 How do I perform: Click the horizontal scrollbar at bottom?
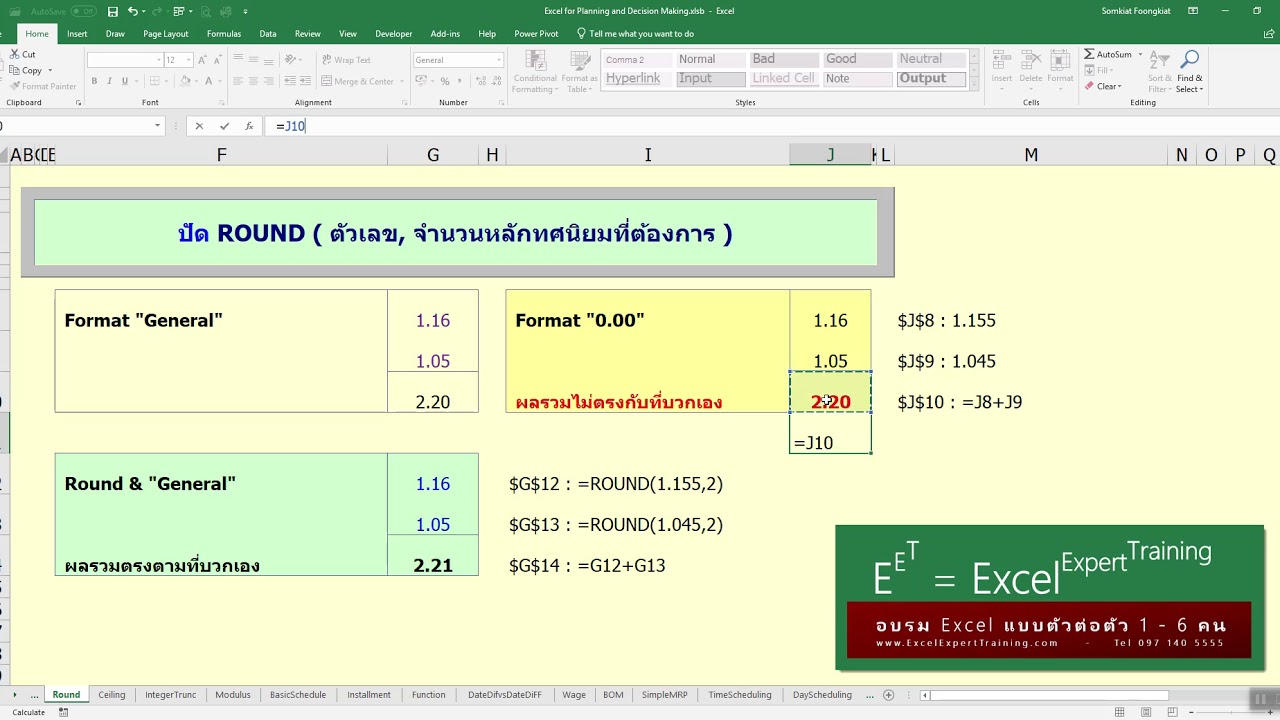(1049, 696)
